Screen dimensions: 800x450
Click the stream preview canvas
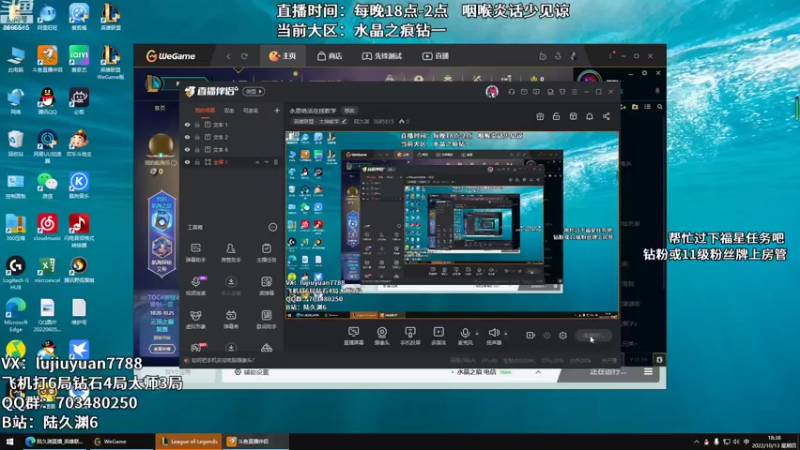pyautogui.click(x=452, y=226)
